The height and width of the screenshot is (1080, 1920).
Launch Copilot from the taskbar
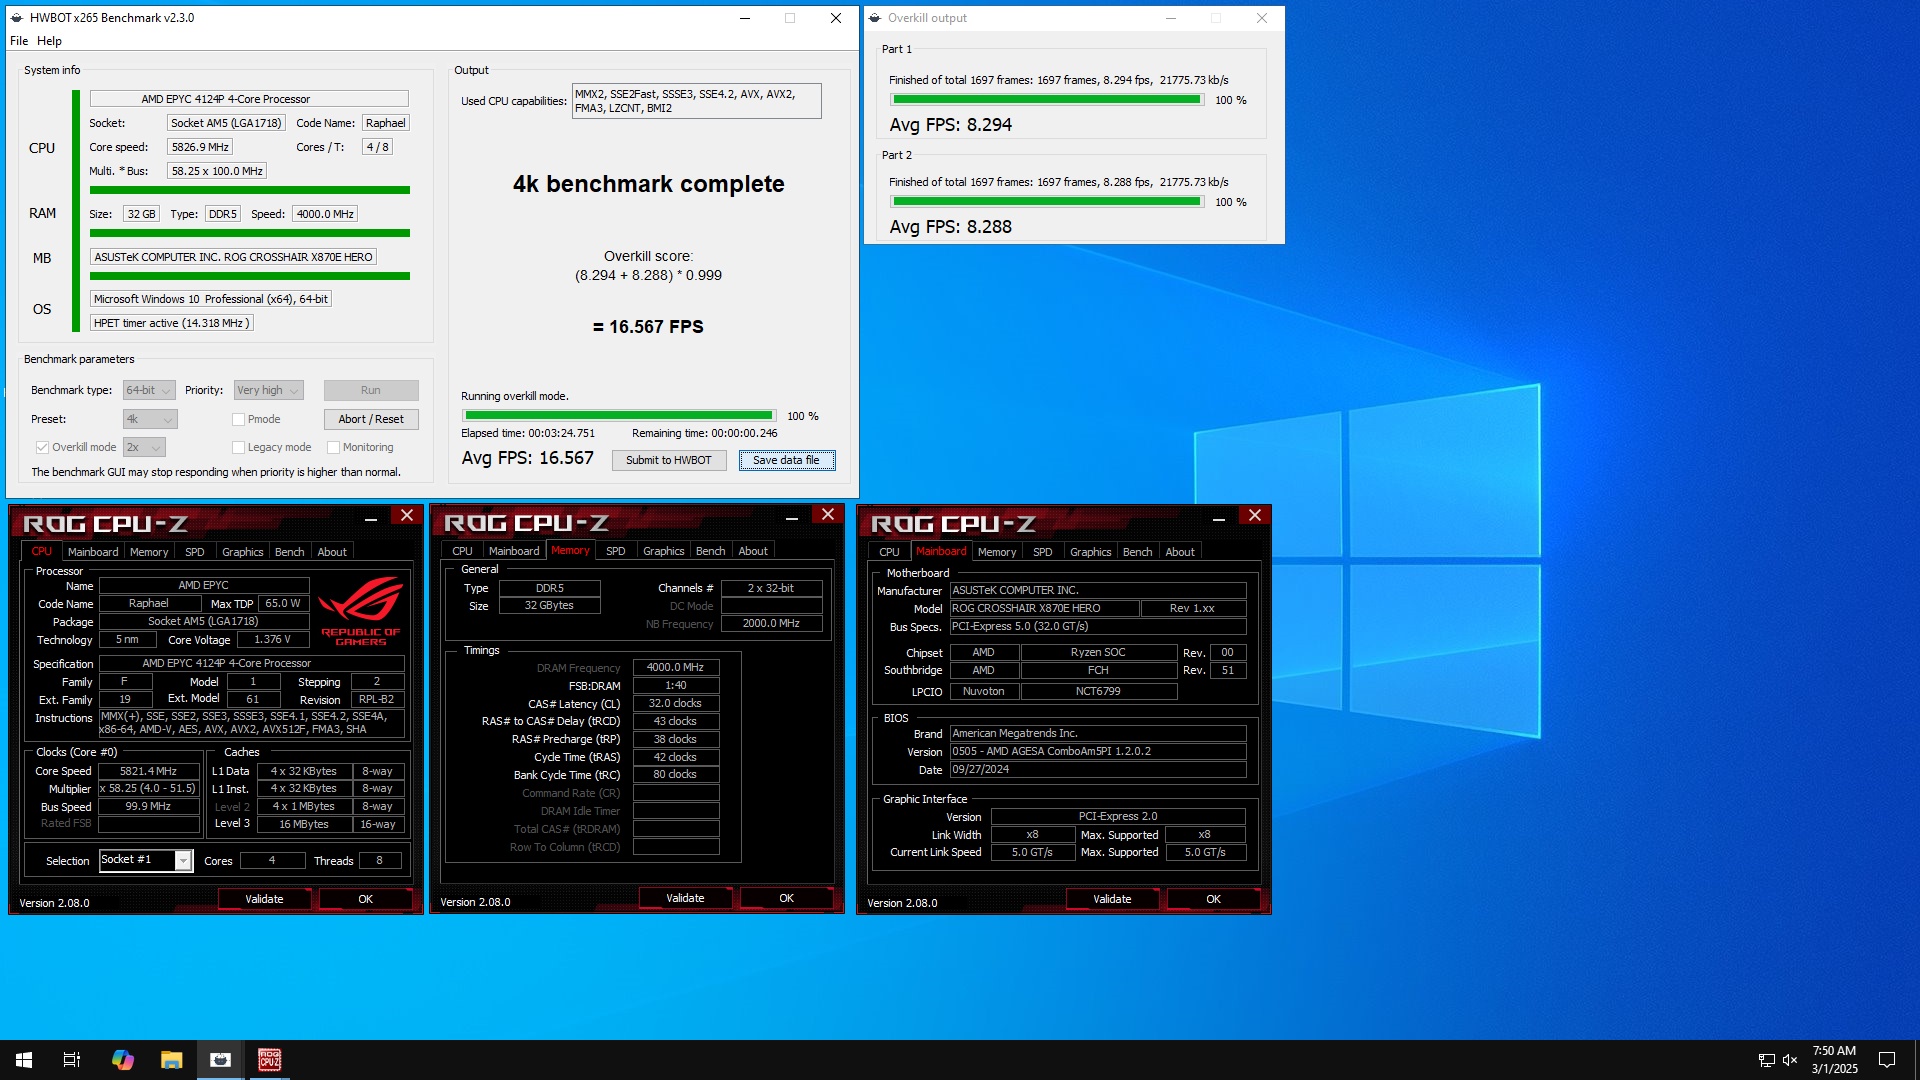pos(122,1060)
